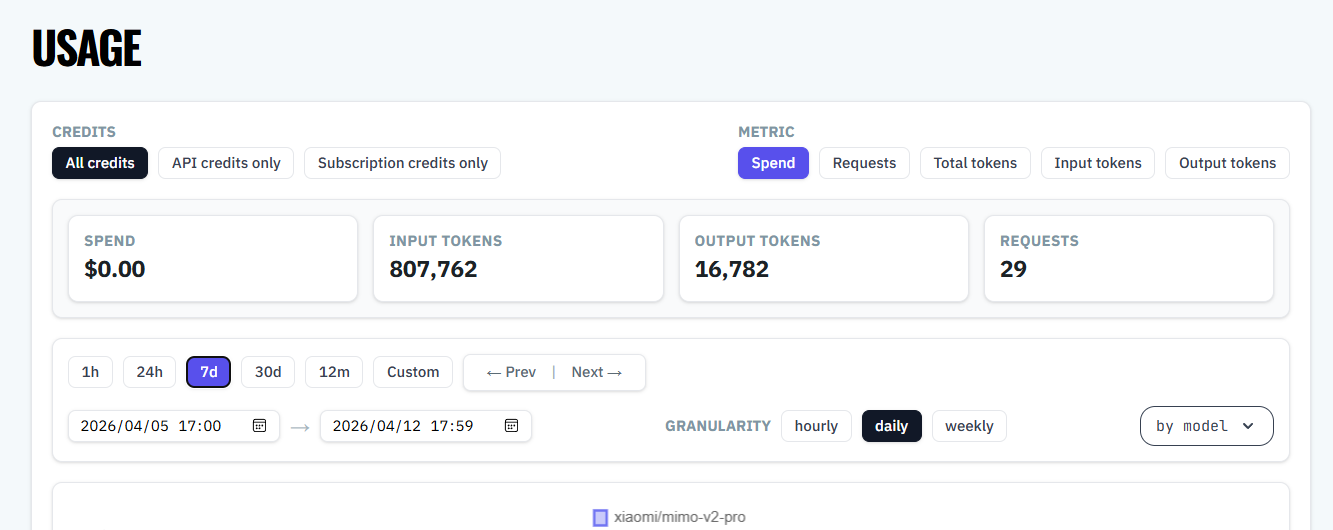Switch metric to Input tokens
The width and height of the screenshot is (1333, 530).
pos(1098,163)
